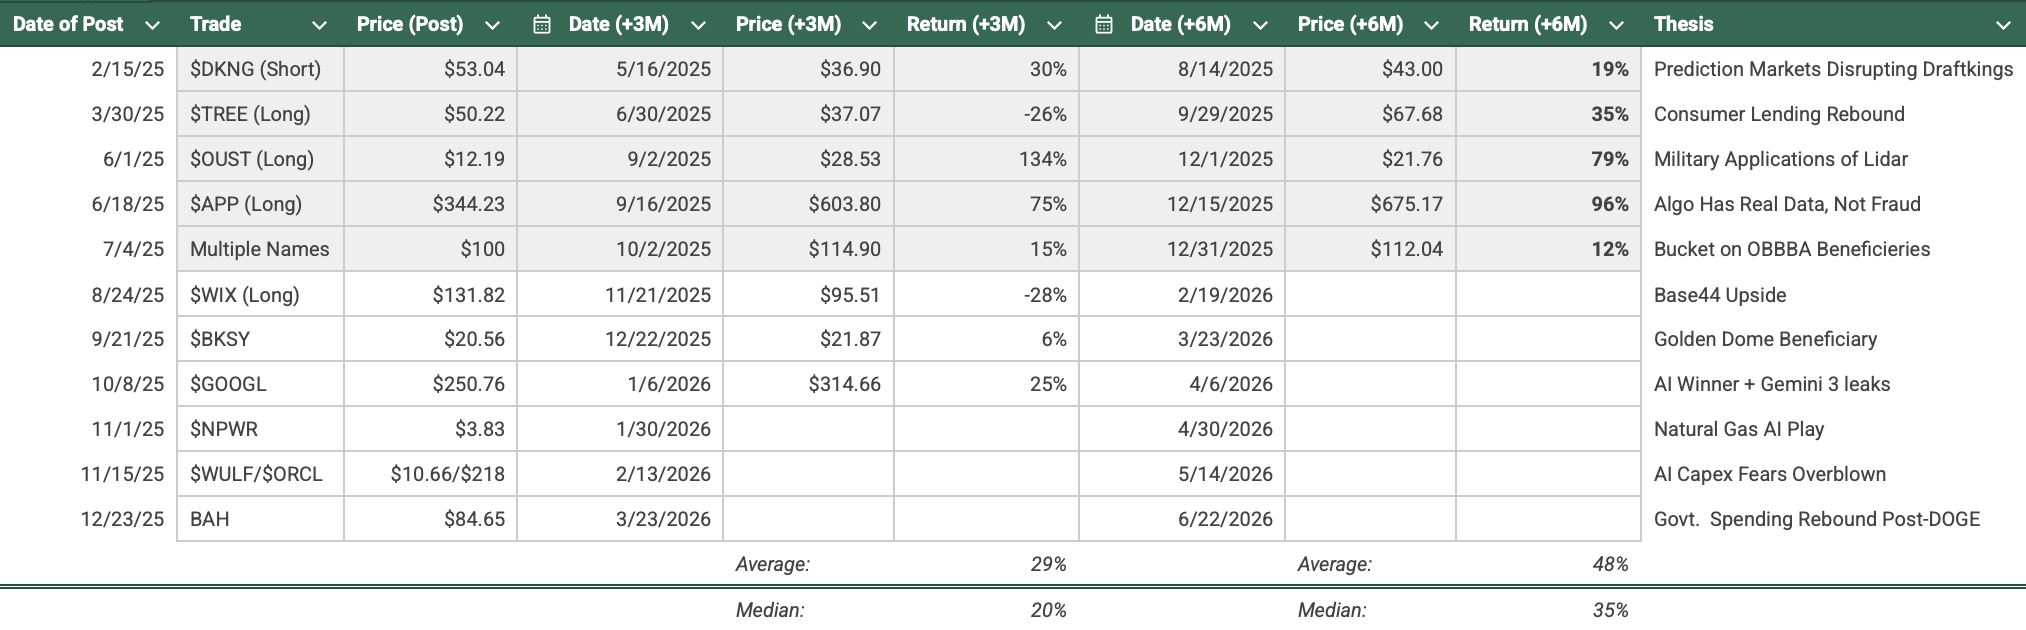Screen dimensions: 2026x630
Task: Click calendar icon in Date (+3M) header
Action: point(542,24)
